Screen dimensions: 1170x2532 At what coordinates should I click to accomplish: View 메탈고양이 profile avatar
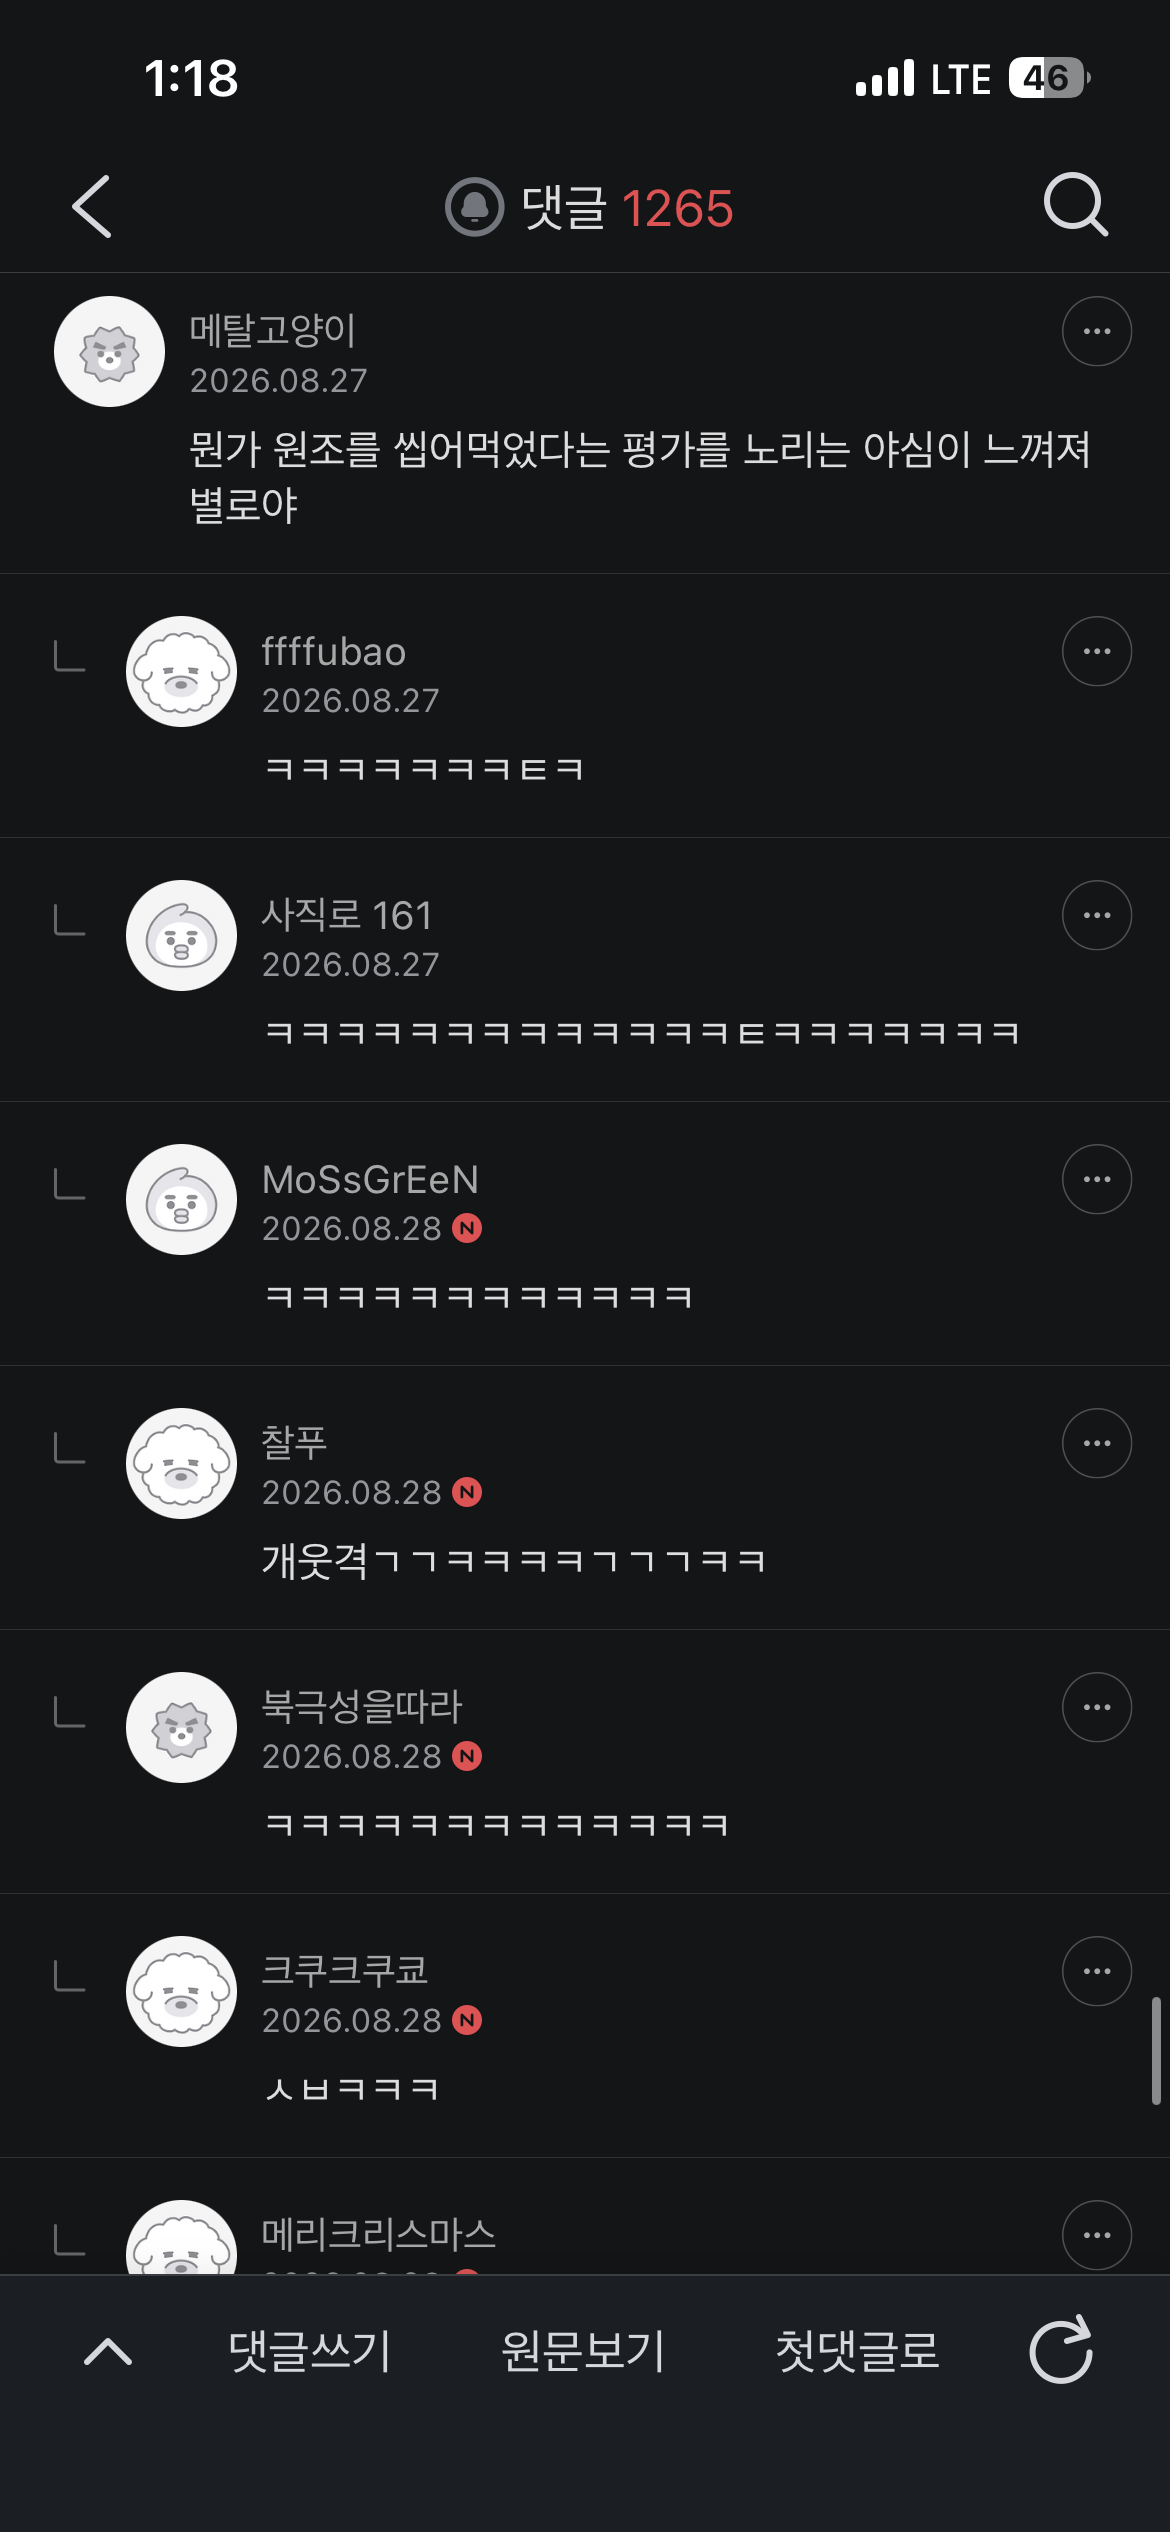pyautogui.click(x=109, y=351)
